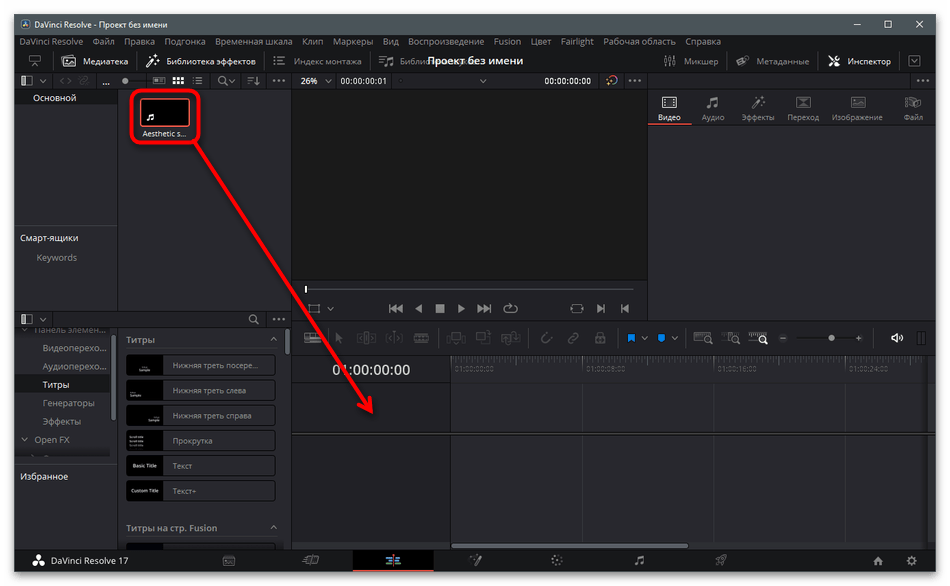The image size is (950, 586).
Task: Click the overwrite clip icon
Action: pos(483,338)
